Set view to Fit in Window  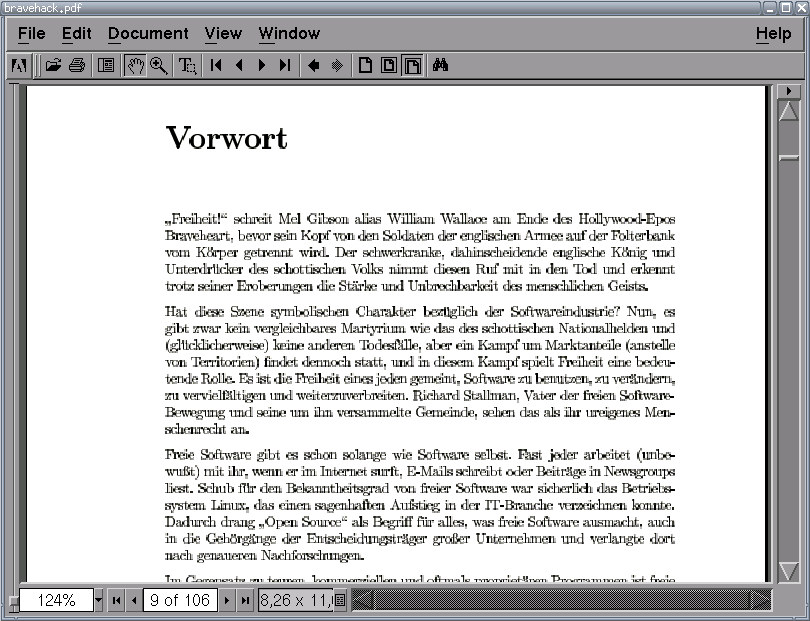pyautogui.click(x=388, y=66)
